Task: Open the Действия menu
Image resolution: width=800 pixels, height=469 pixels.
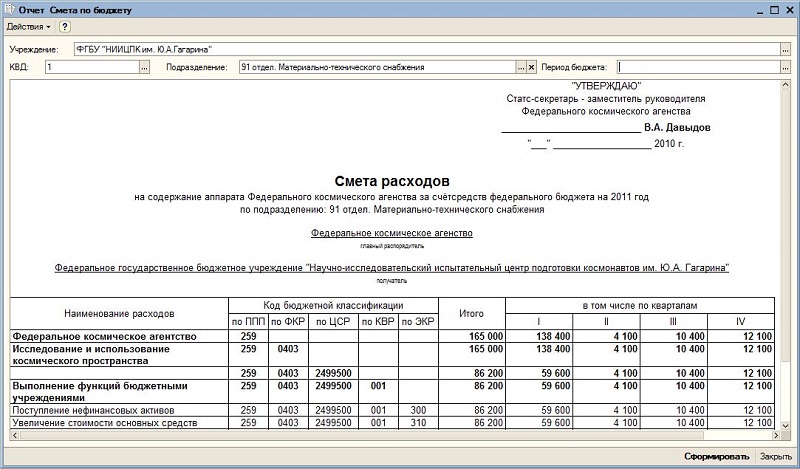Action: point(28,27)
